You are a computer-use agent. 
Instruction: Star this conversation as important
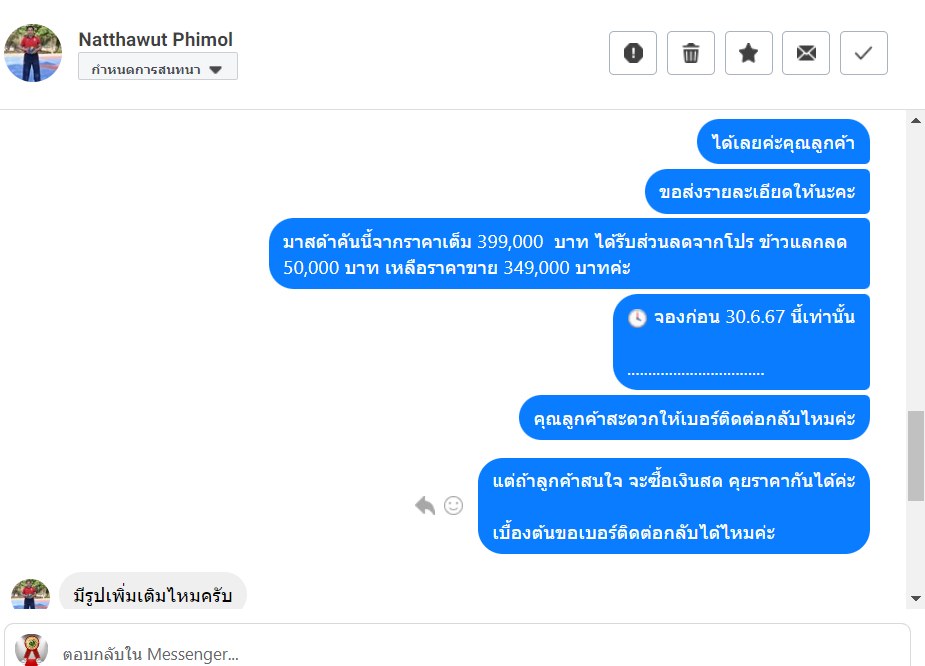748,53
